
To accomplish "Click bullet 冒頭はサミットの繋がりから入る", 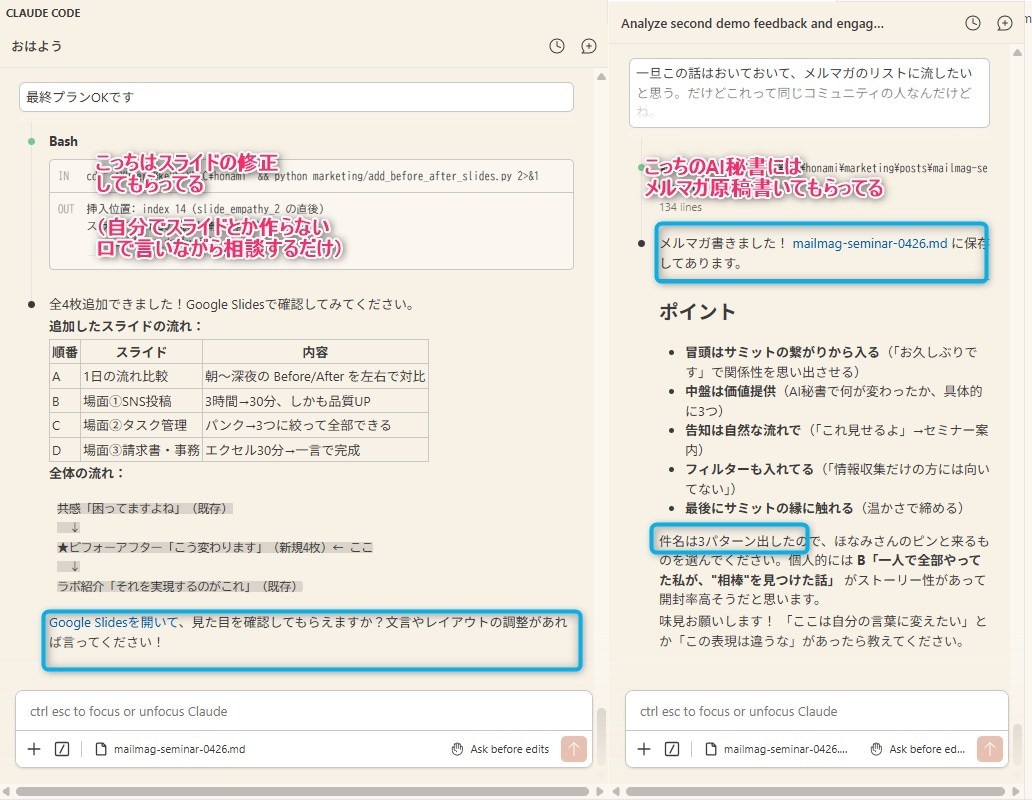I will click(782, 352).
